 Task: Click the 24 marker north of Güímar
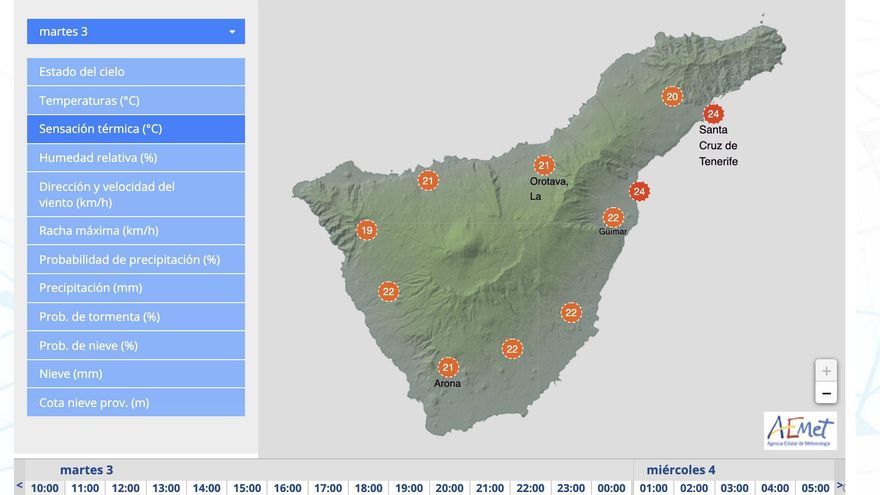[x=639, y=192]
